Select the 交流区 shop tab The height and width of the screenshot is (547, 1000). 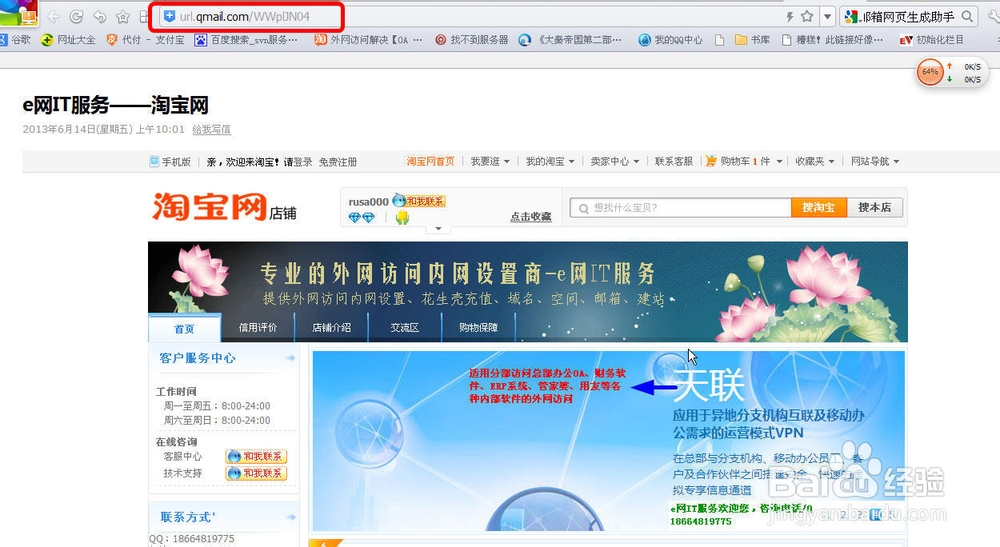(x=404, y=328)
